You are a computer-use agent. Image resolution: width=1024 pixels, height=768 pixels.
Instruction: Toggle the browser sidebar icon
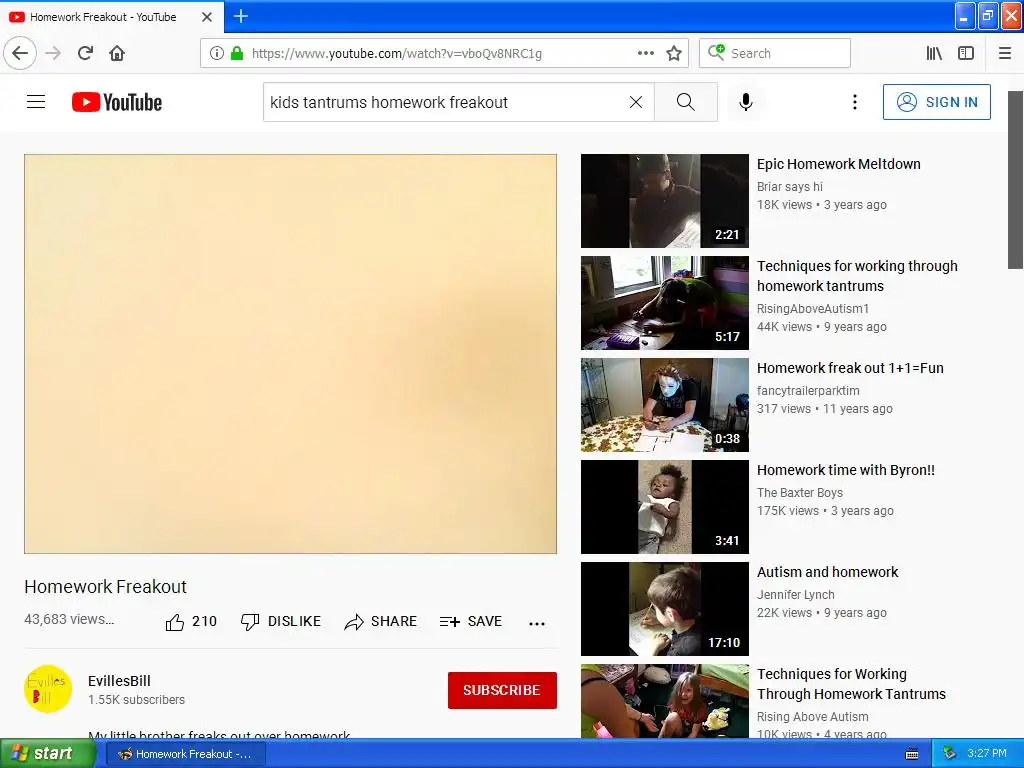966,53
